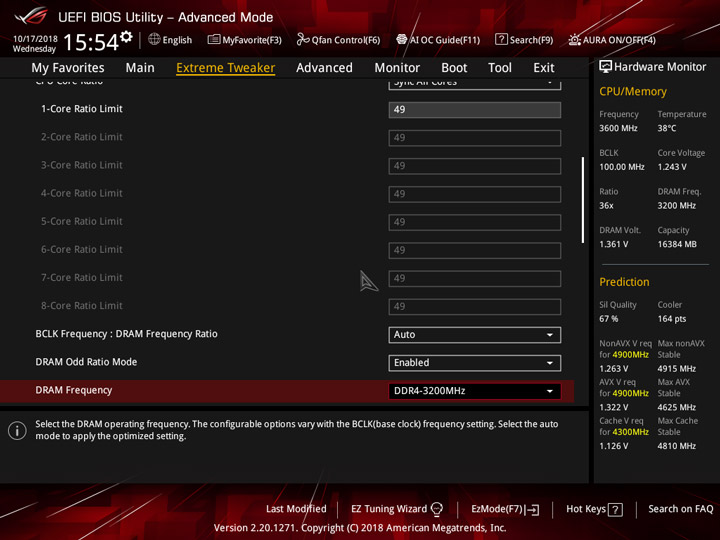Switch to My Favorites tab
This screenshot has width=720, height=540.
click(x=68, y=68)
